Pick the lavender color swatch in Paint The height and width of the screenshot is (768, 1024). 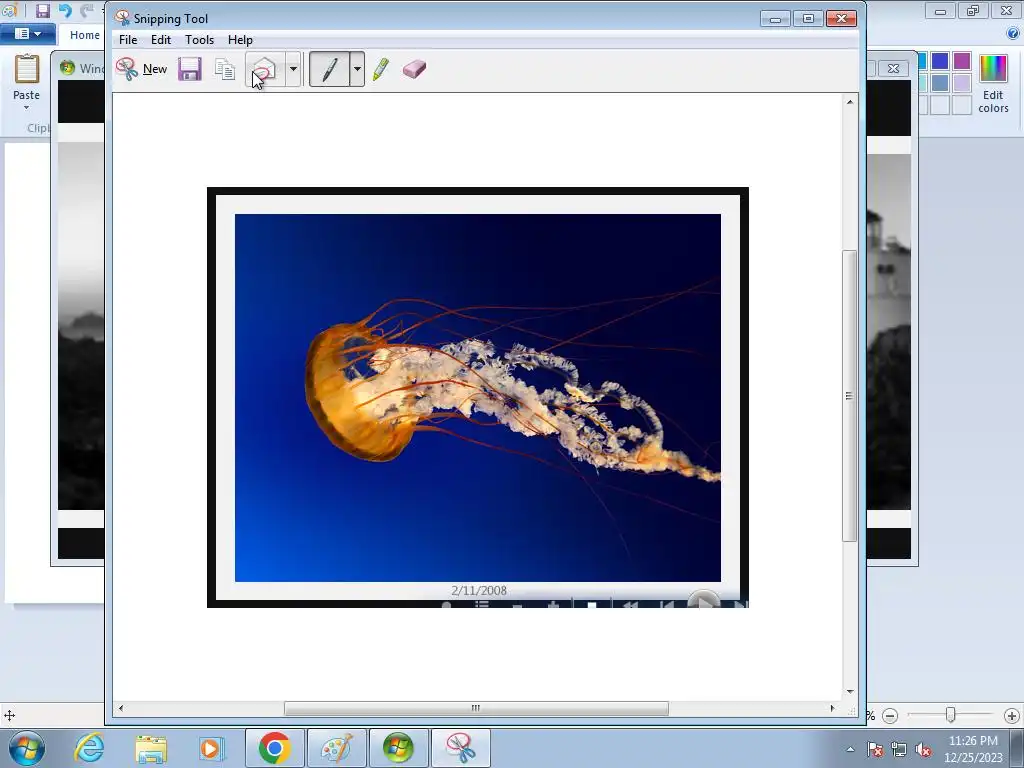tap(962, 83)
